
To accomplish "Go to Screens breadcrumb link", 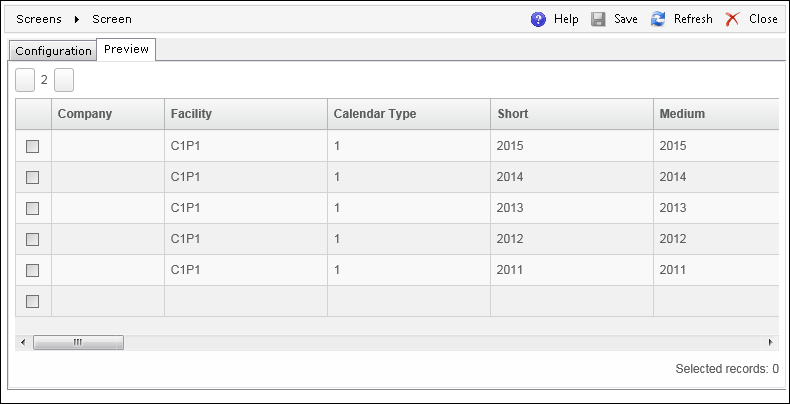I will (x=39, y=19).
